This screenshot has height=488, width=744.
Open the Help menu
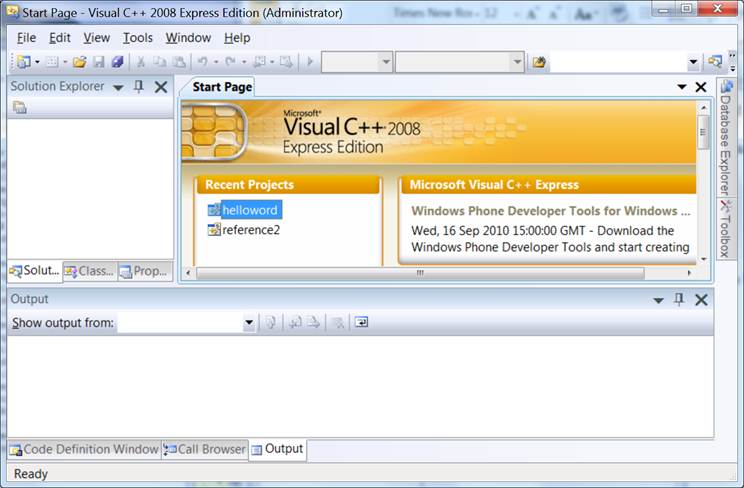(237, 38)
